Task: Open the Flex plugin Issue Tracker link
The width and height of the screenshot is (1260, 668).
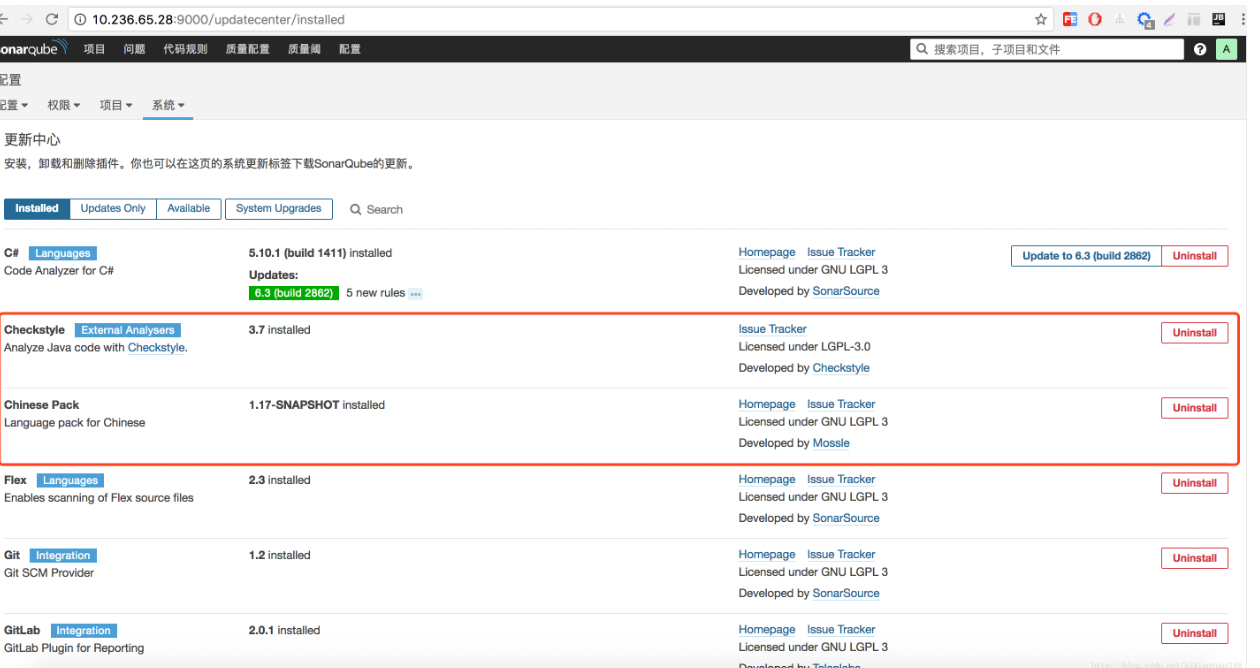Action: pyautogui.click(x=841, y=479)
